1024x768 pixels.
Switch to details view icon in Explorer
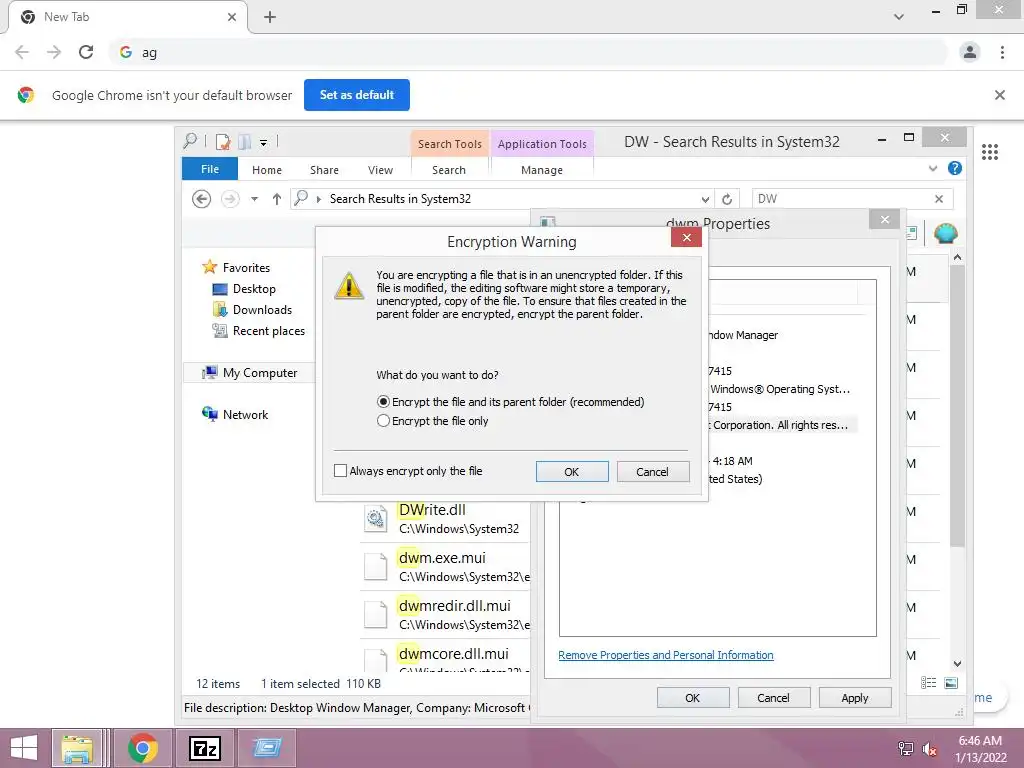928,683
